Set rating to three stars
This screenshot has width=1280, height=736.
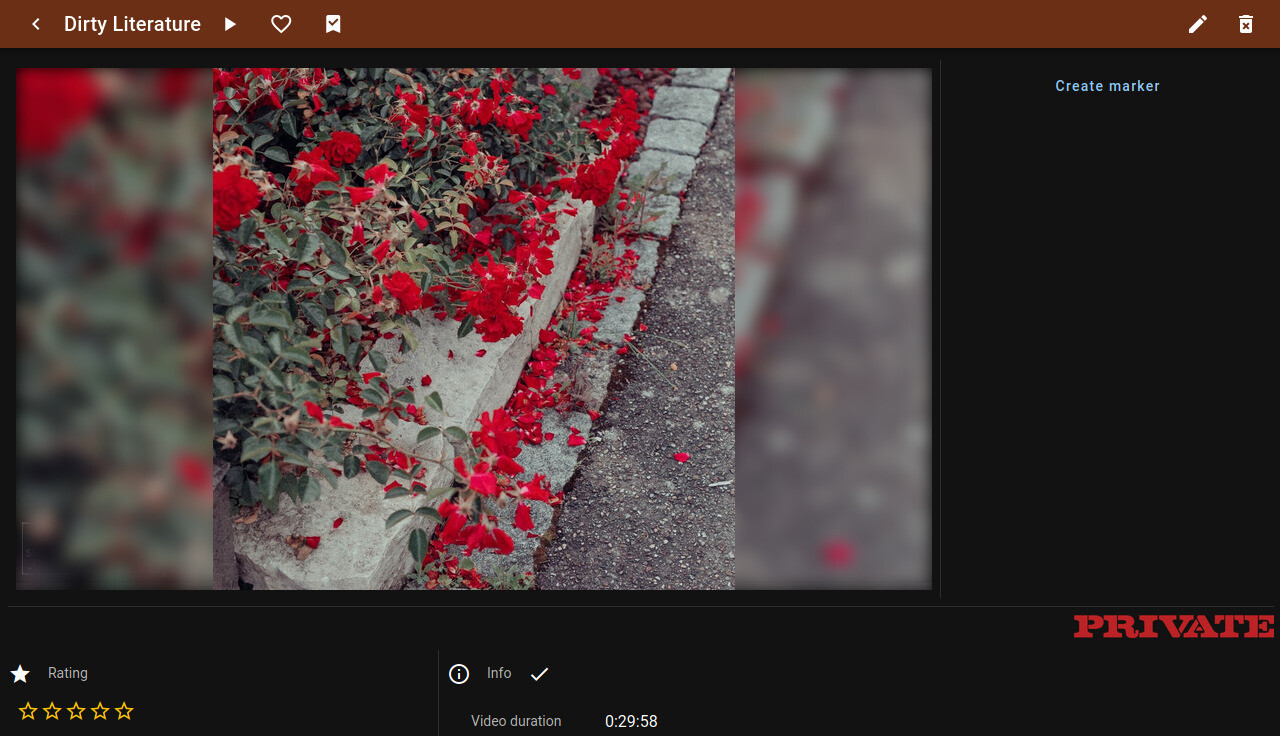[76, 711]
